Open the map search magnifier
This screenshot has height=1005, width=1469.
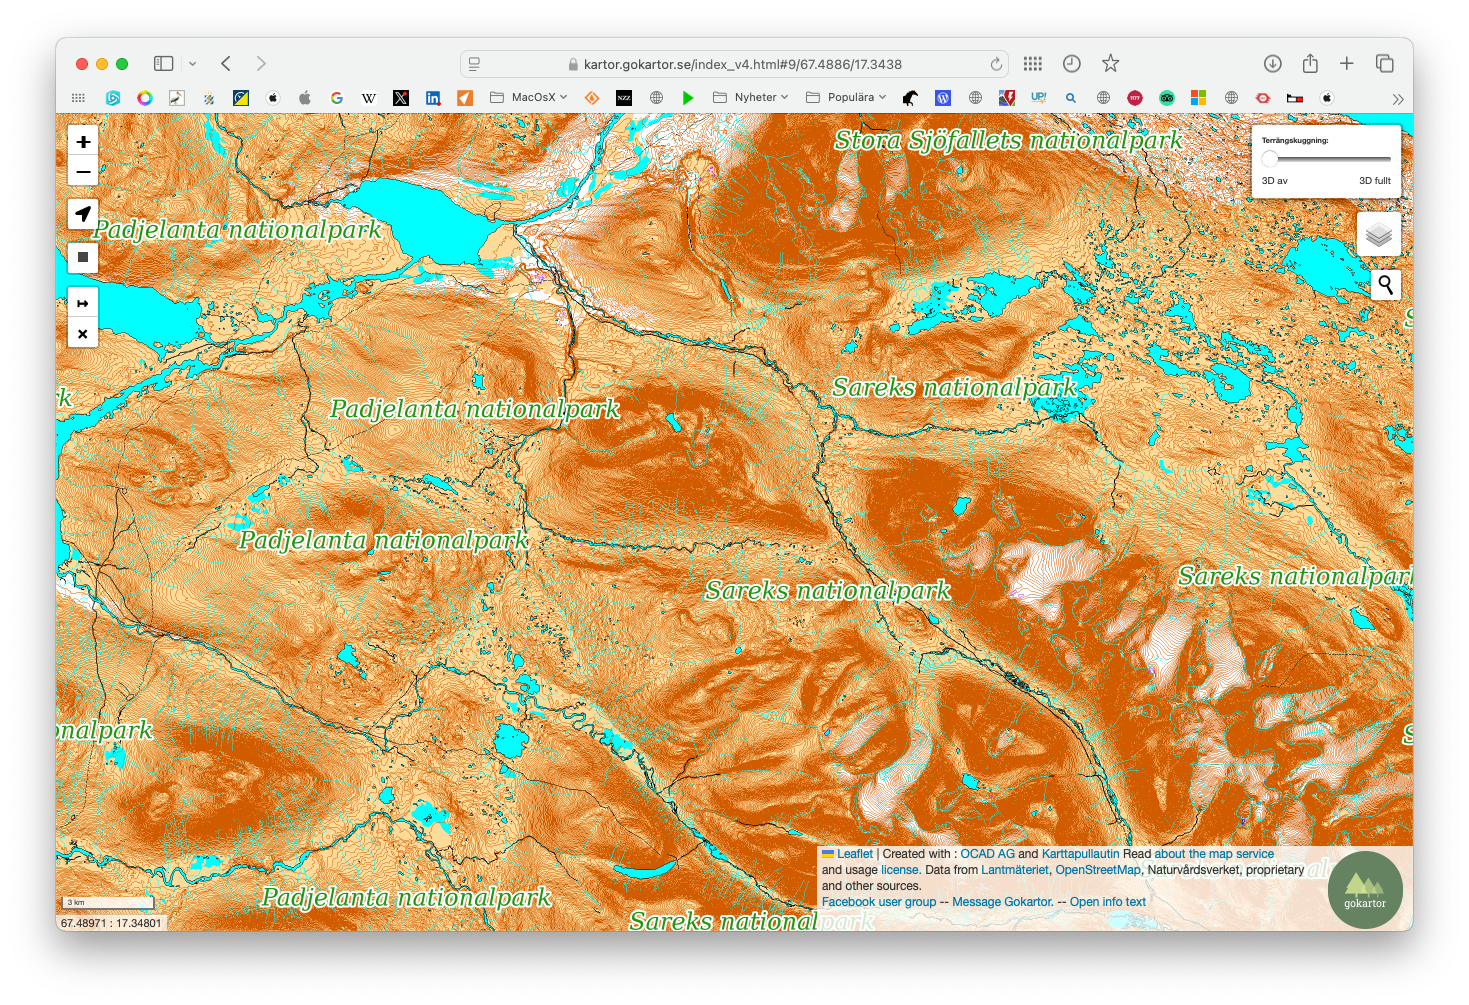[1385, 285]
